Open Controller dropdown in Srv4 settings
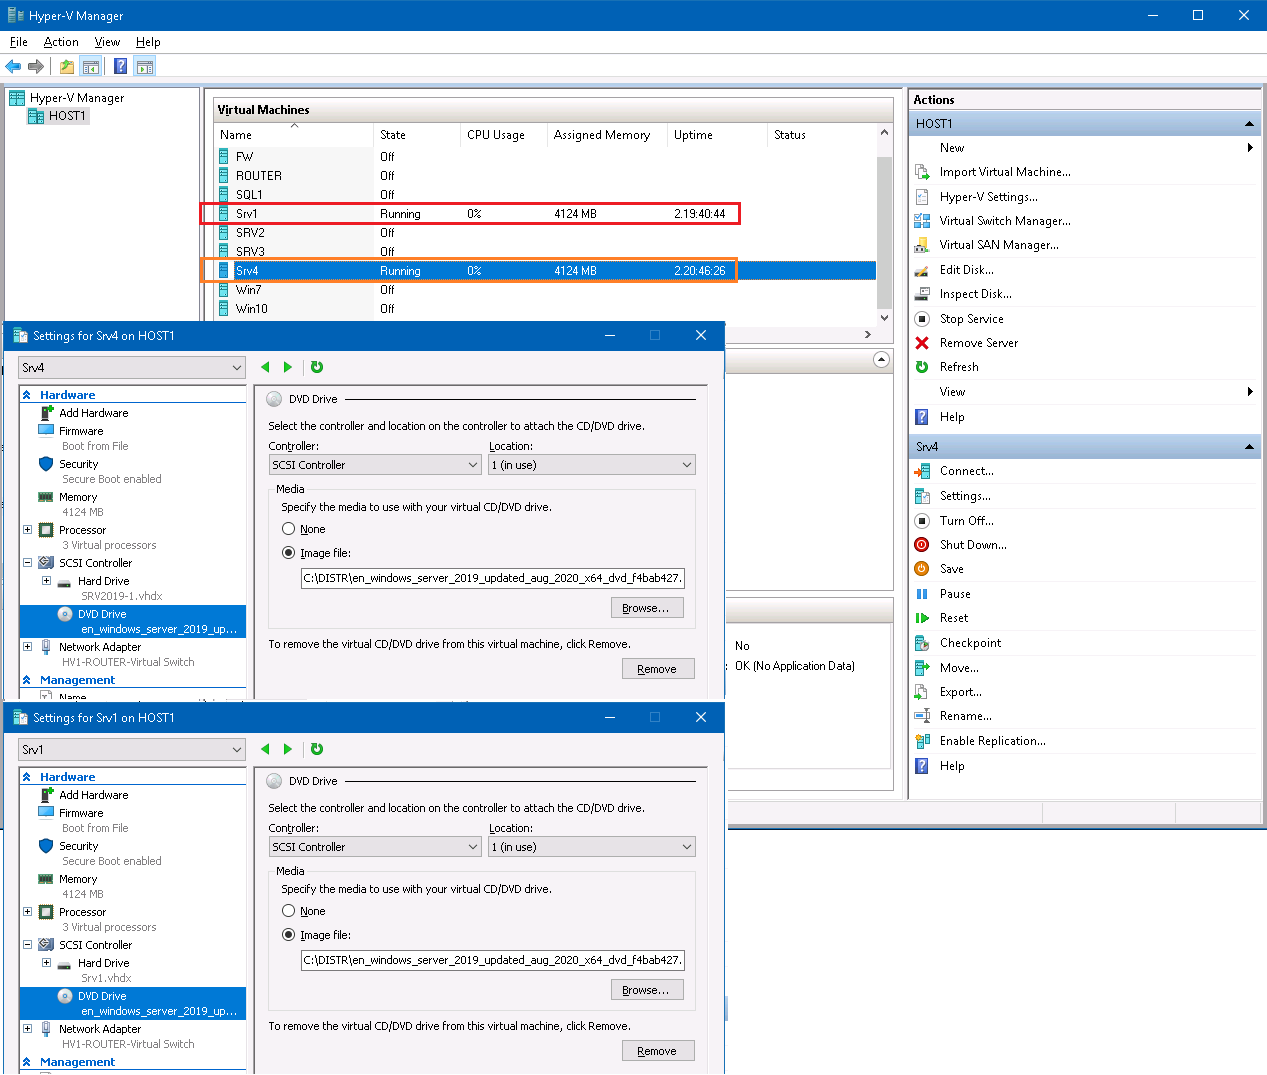Image resolution: width=1267 pixels, height=1075 pixels. 375,465
